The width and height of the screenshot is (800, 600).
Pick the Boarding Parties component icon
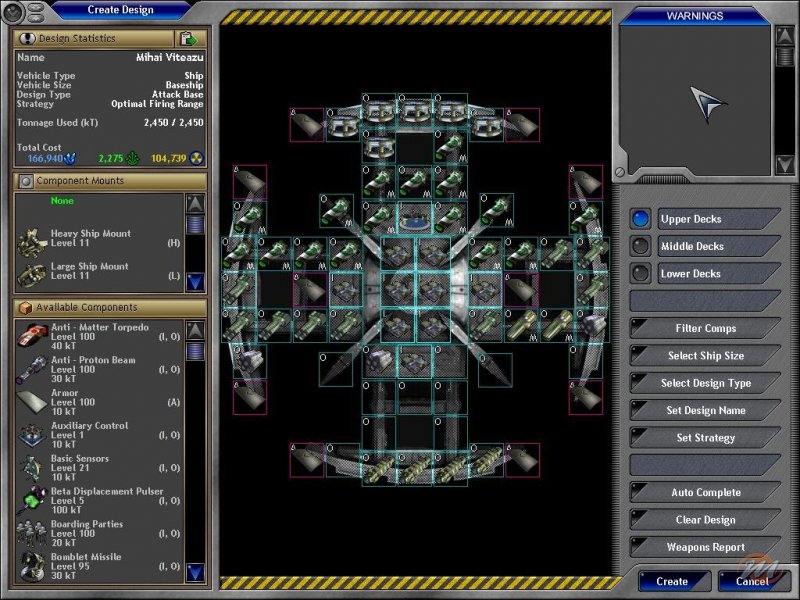tap(35, 534)
